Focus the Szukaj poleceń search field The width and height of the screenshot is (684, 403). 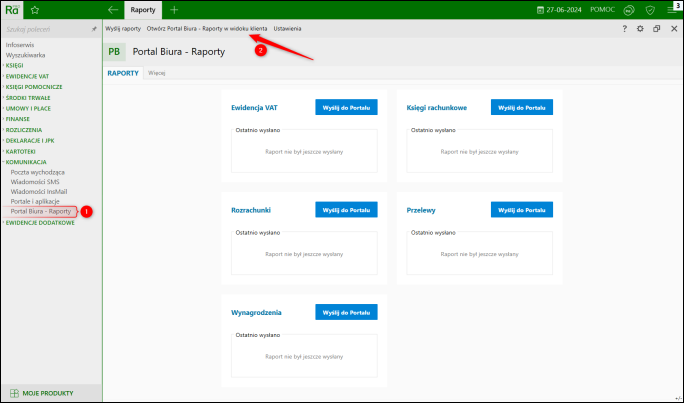pyautogui.click(x=47, y=29)
